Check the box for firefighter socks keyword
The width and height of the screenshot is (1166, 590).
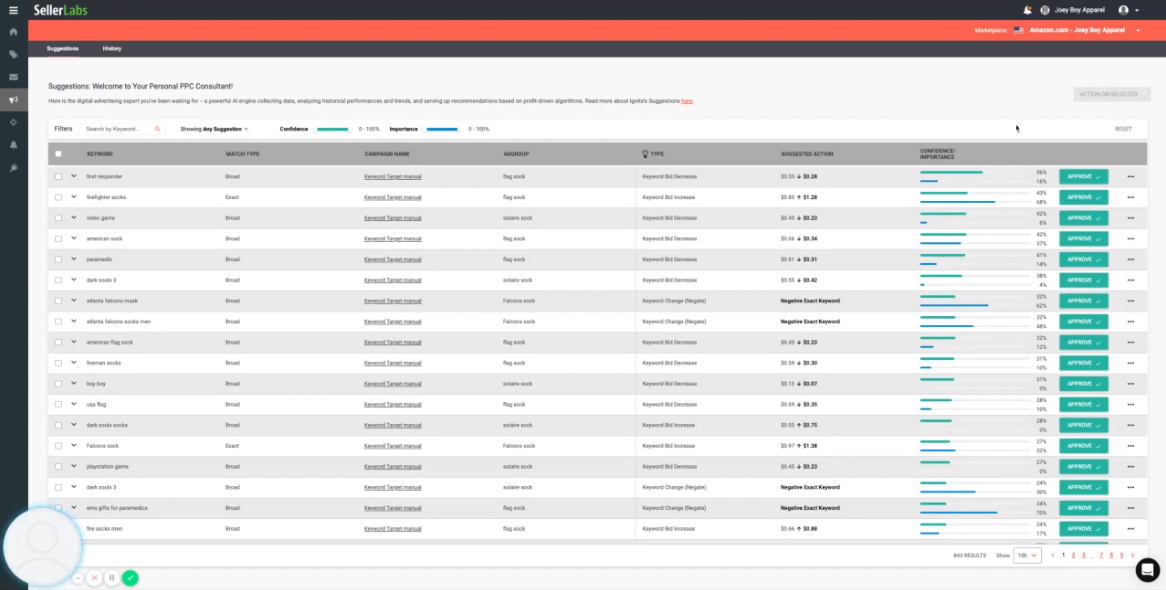(58, 197)
